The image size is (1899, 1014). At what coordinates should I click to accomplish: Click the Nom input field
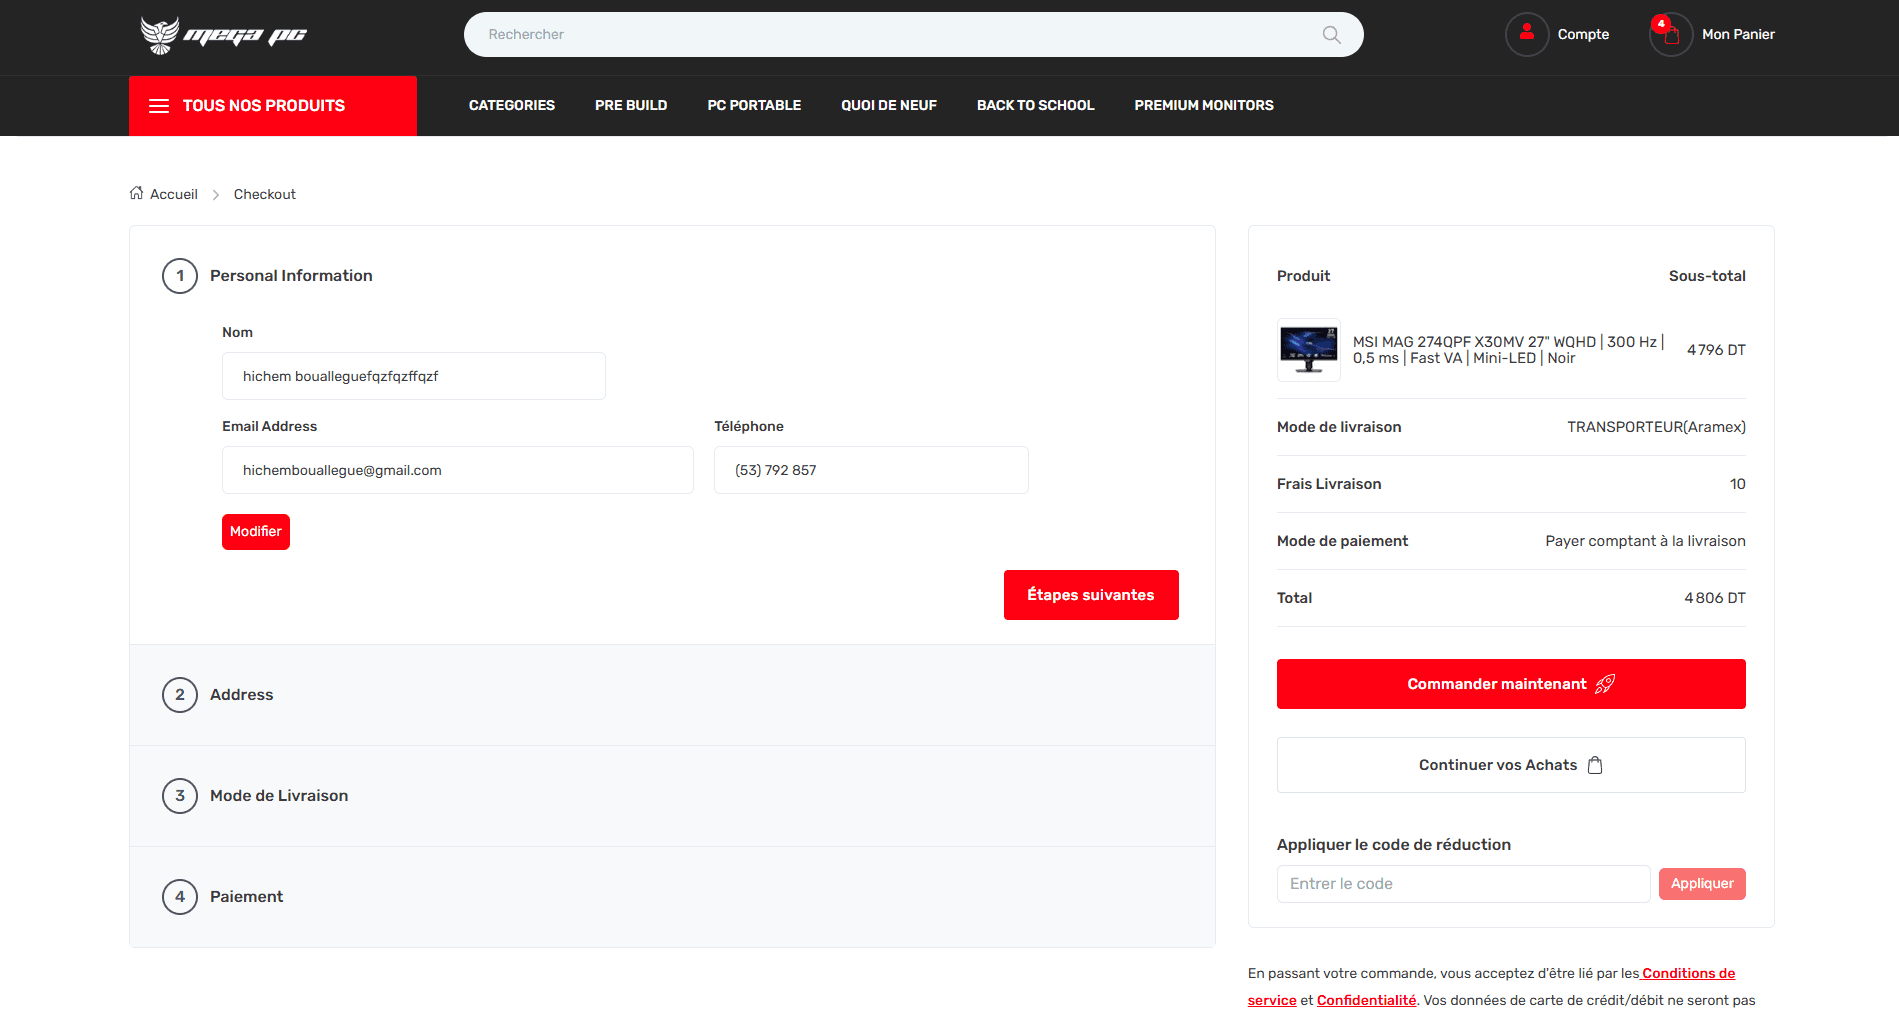point(414,376)
